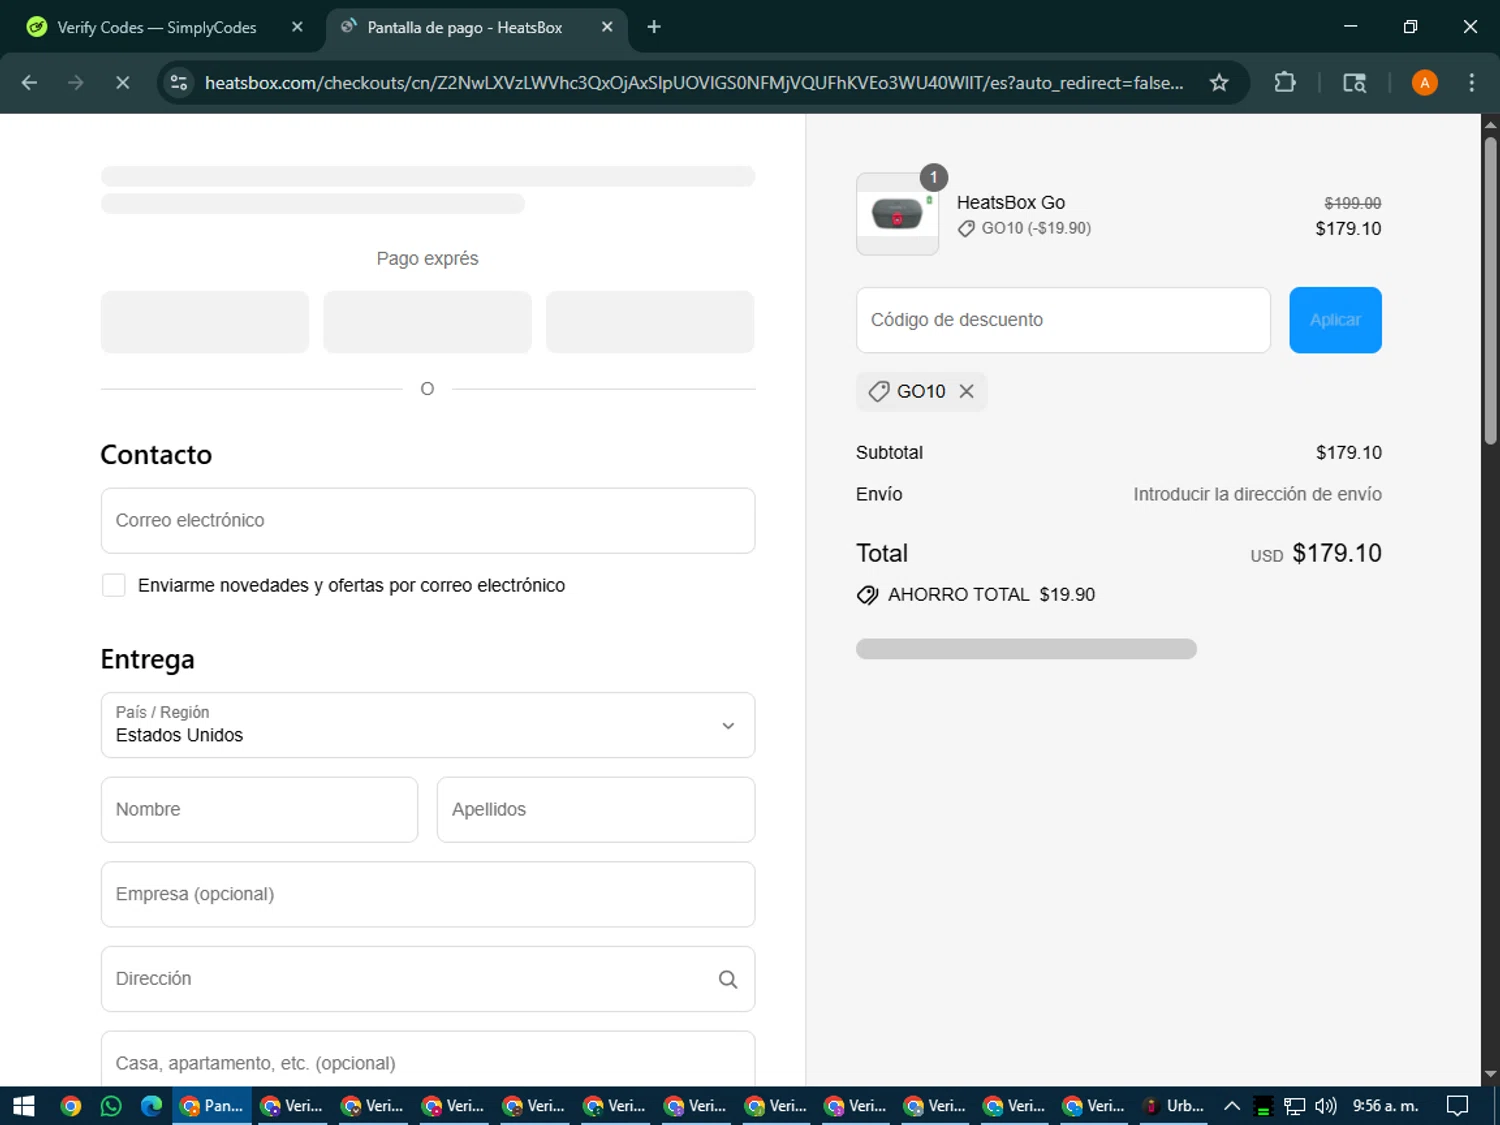1500x1125 pixels.
Task: Open the notification center icon
Action: [1458, 1106]
